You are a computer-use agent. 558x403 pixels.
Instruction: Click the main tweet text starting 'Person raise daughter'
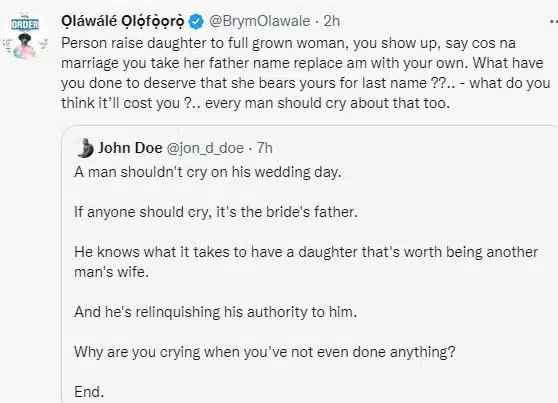click(306, 73)
